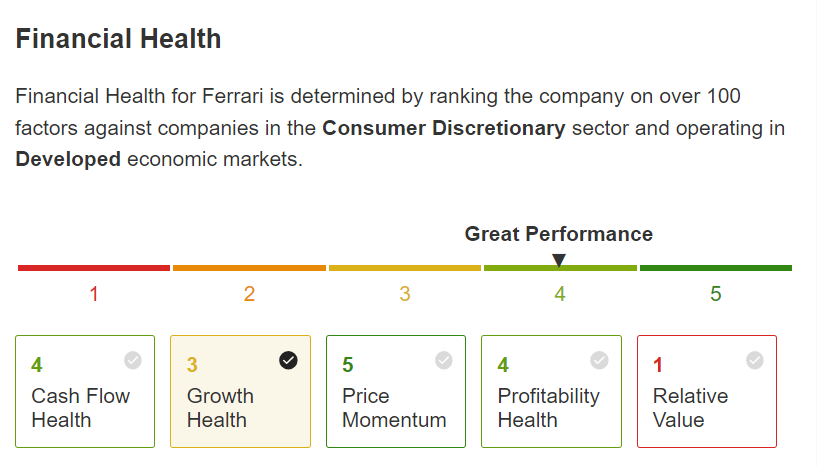Select the Growth Health card
This screenshot has height=466, width=817.
[x=240, y=391]
